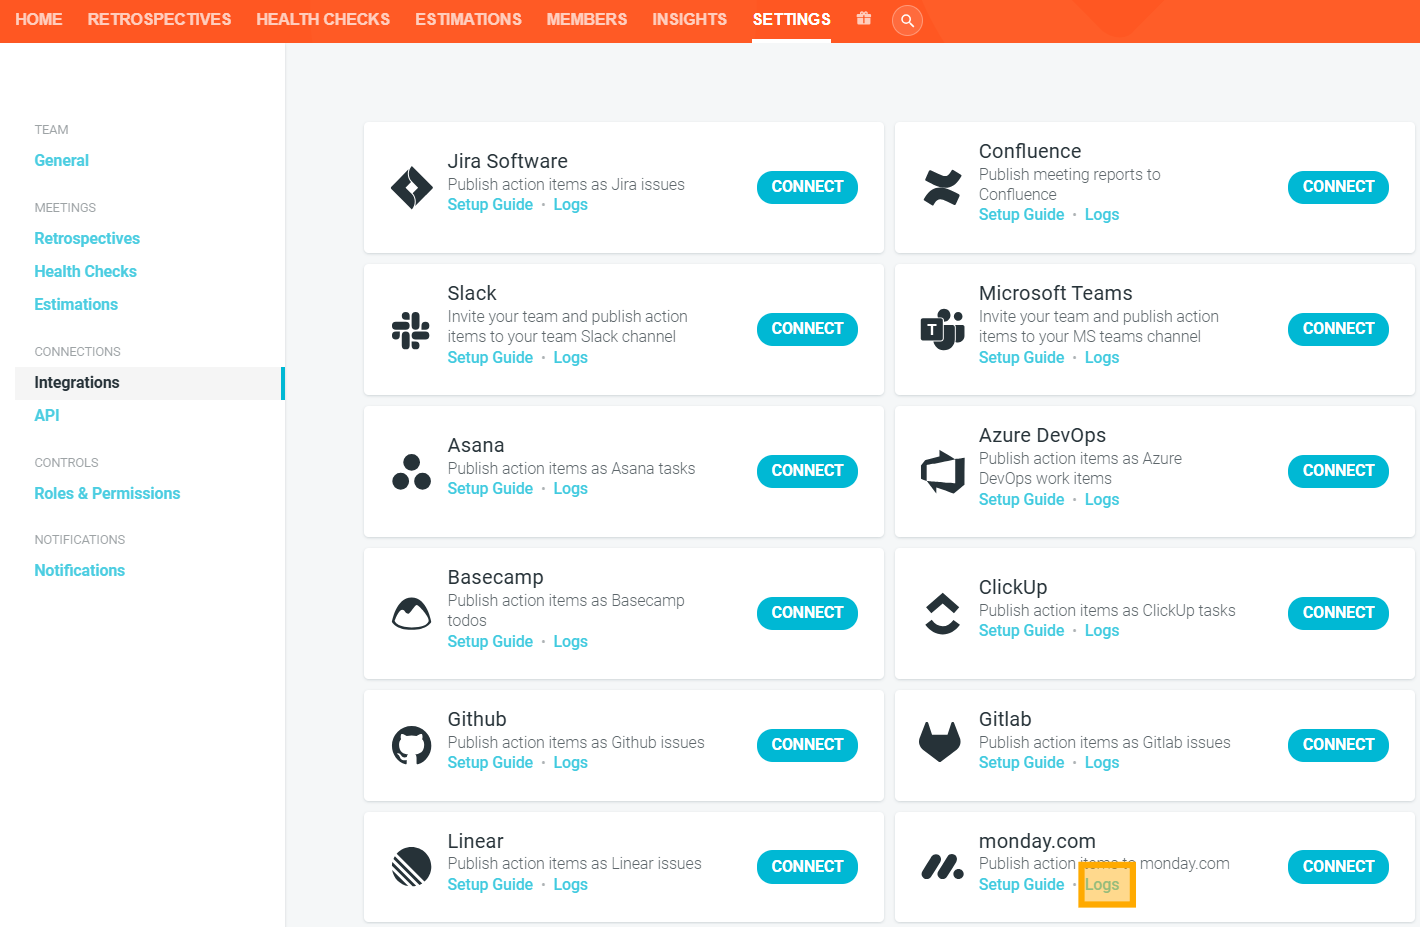The width and height of the screenshot is (1420, 927).
Task: View Basecamp Logs
Action: coord(570,642)
